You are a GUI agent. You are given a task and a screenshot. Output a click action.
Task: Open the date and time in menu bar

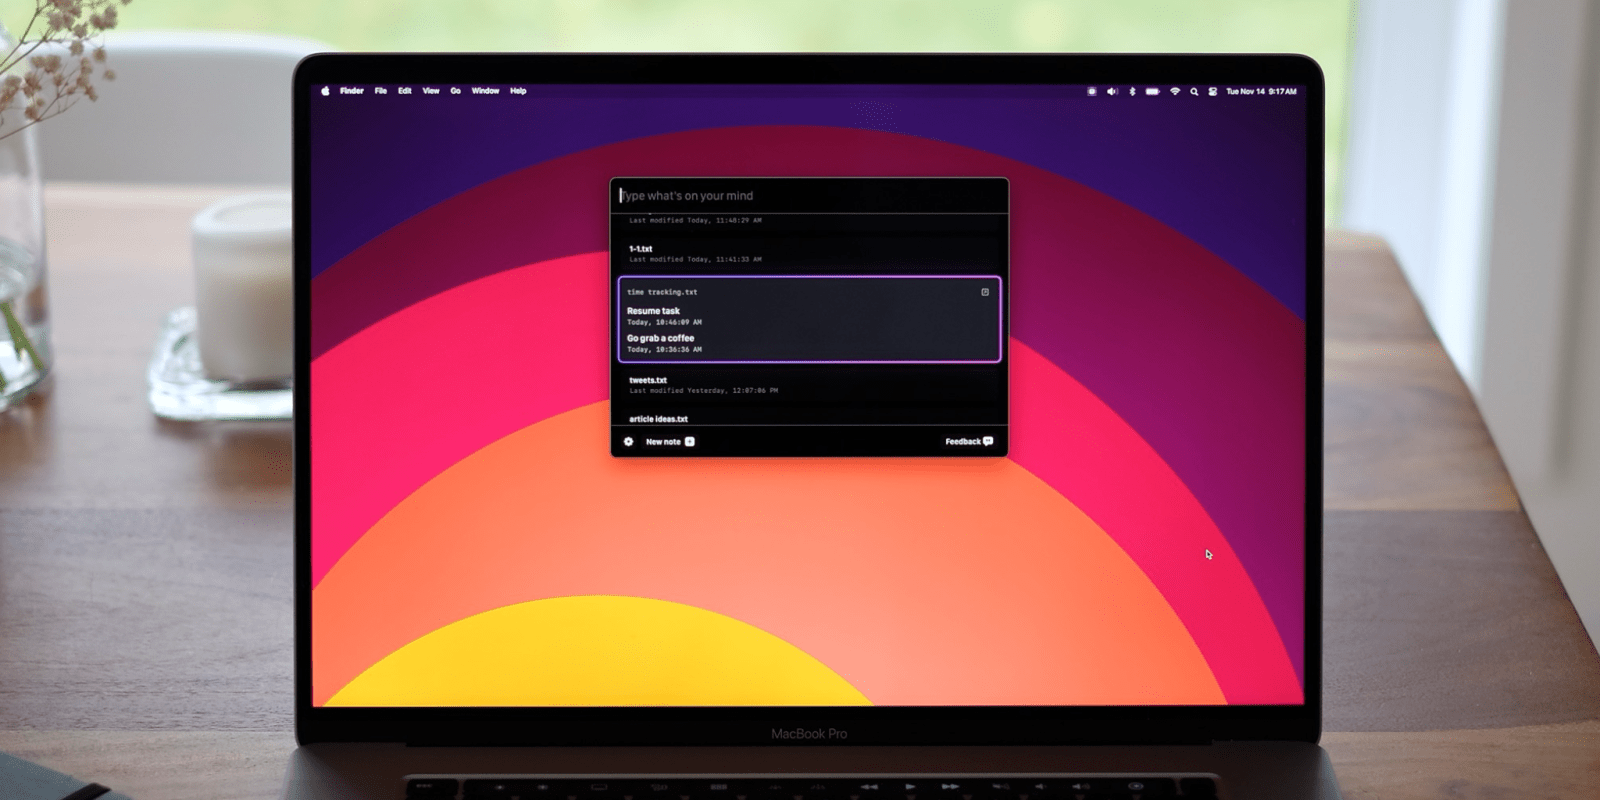click(1261, 91)
